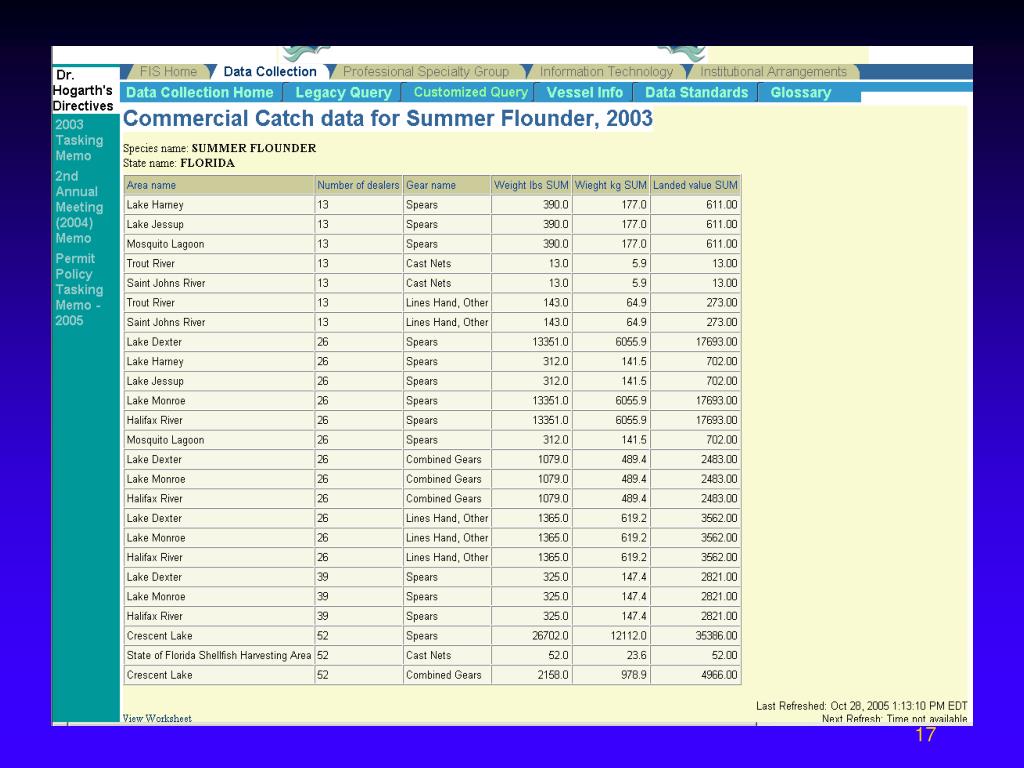Click Lake Harney in the 13 dealers row

pyautogui.click(x=219, y=205)
